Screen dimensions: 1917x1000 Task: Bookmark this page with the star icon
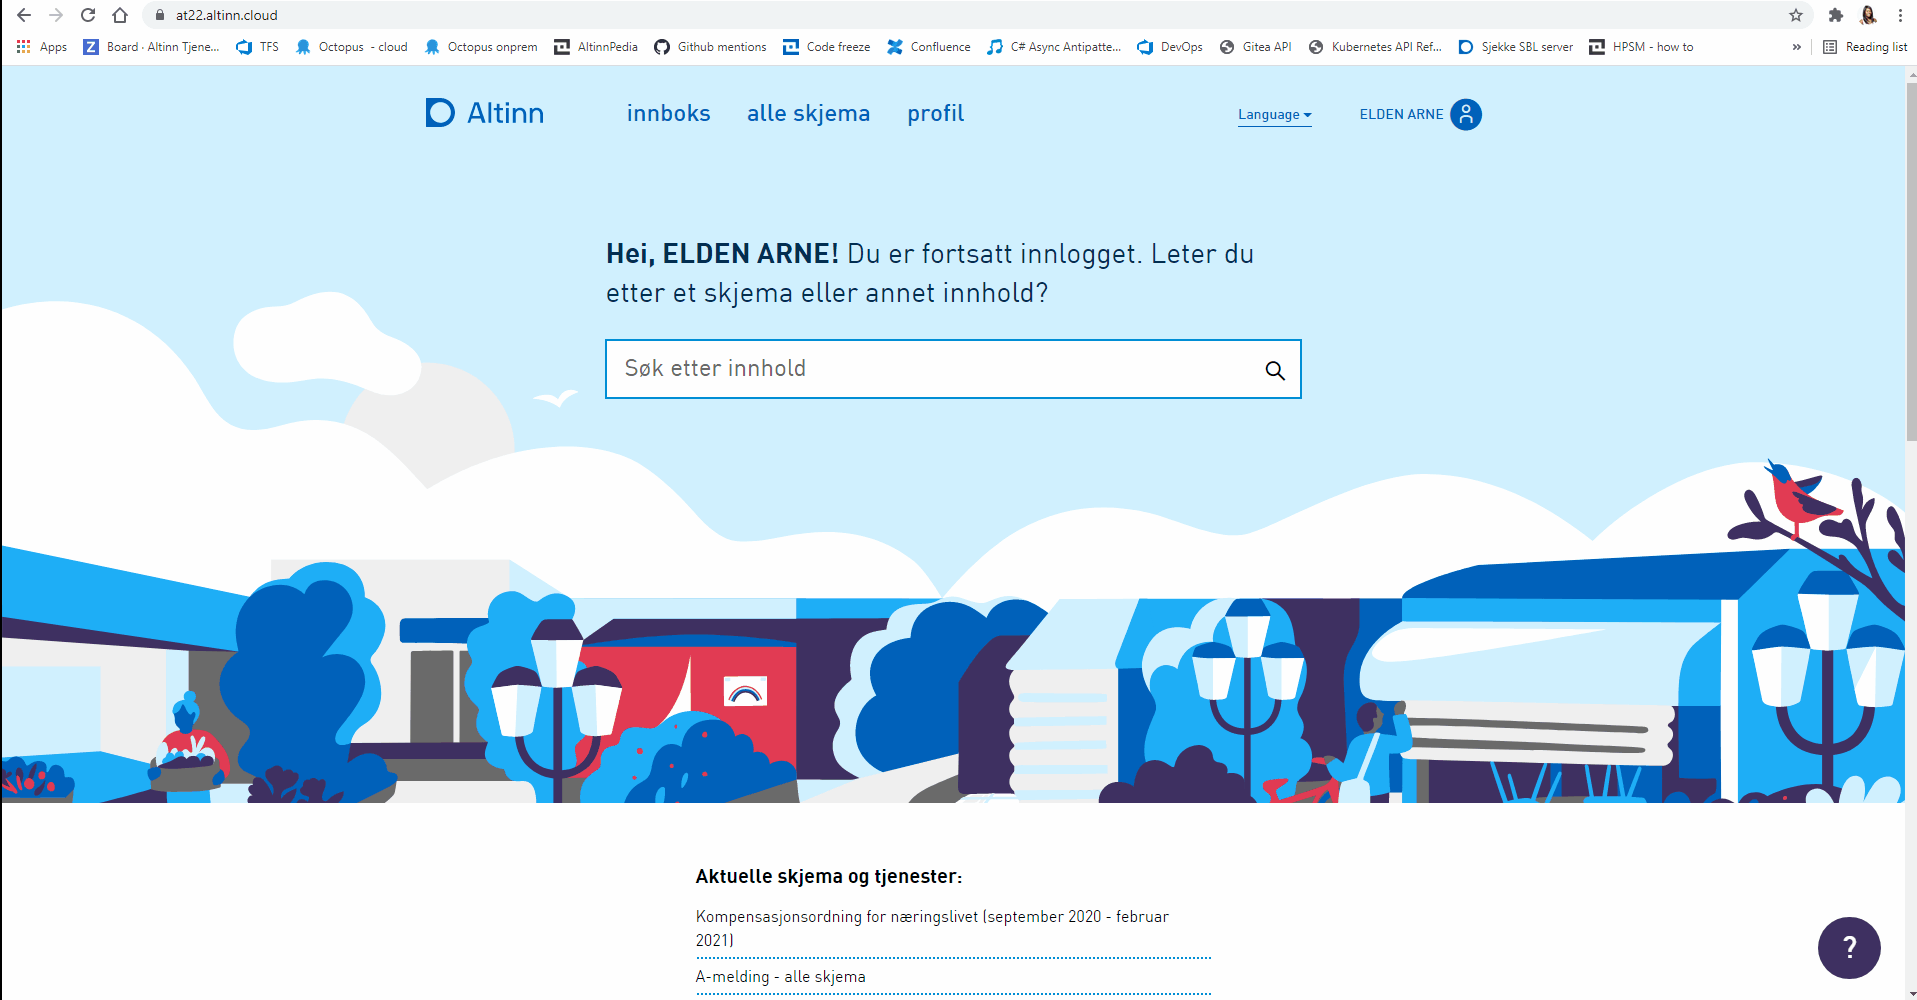pos(1796,15)
